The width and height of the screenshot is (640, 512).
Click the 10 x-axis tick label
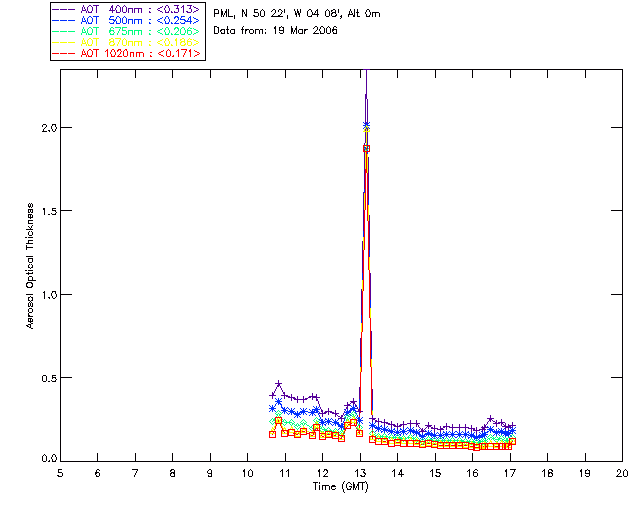coord(248,473)
